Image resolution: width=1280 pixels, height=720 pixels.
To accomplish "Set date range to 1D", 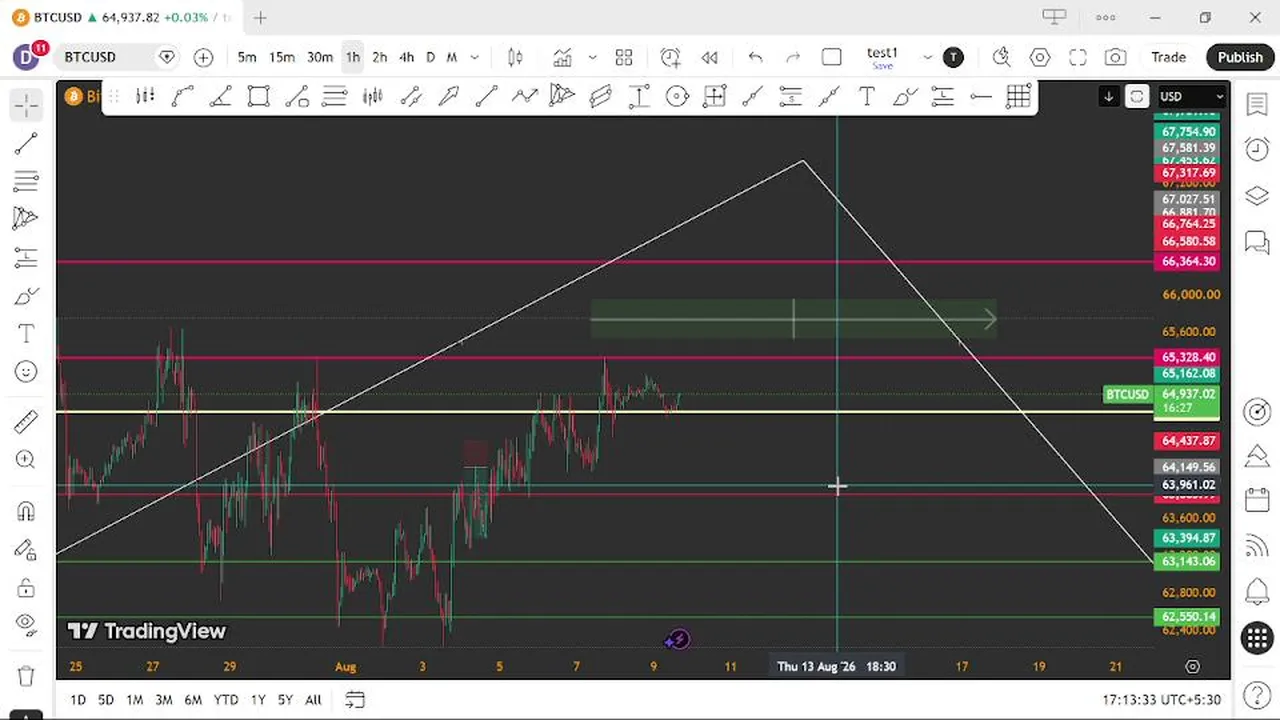I will tap(78, 700).
